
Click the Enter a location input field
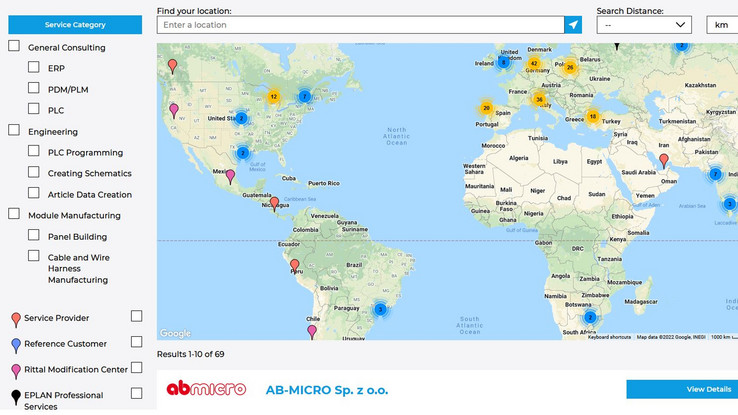[360, 25]
